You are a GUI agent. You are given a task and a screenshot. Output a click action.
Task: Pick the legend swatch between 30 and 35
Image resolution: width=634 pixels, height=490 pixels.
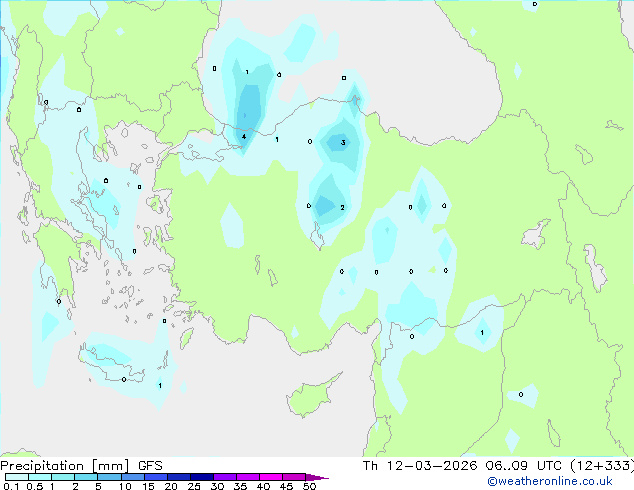224,477
